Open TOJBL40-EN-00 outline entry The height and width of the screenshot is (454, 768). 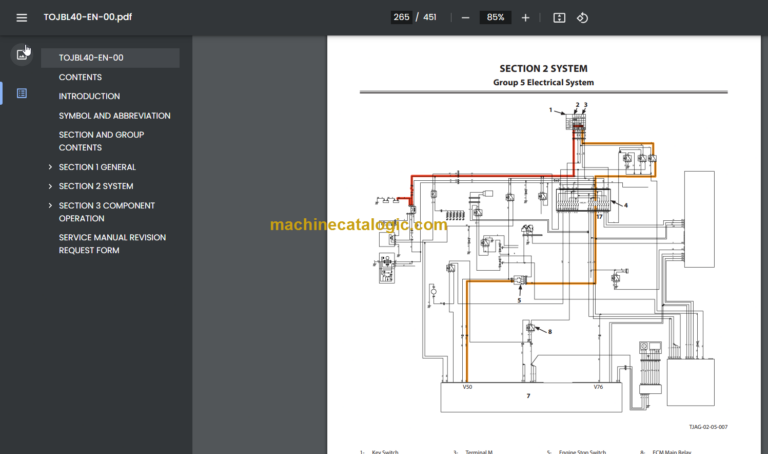90,58
